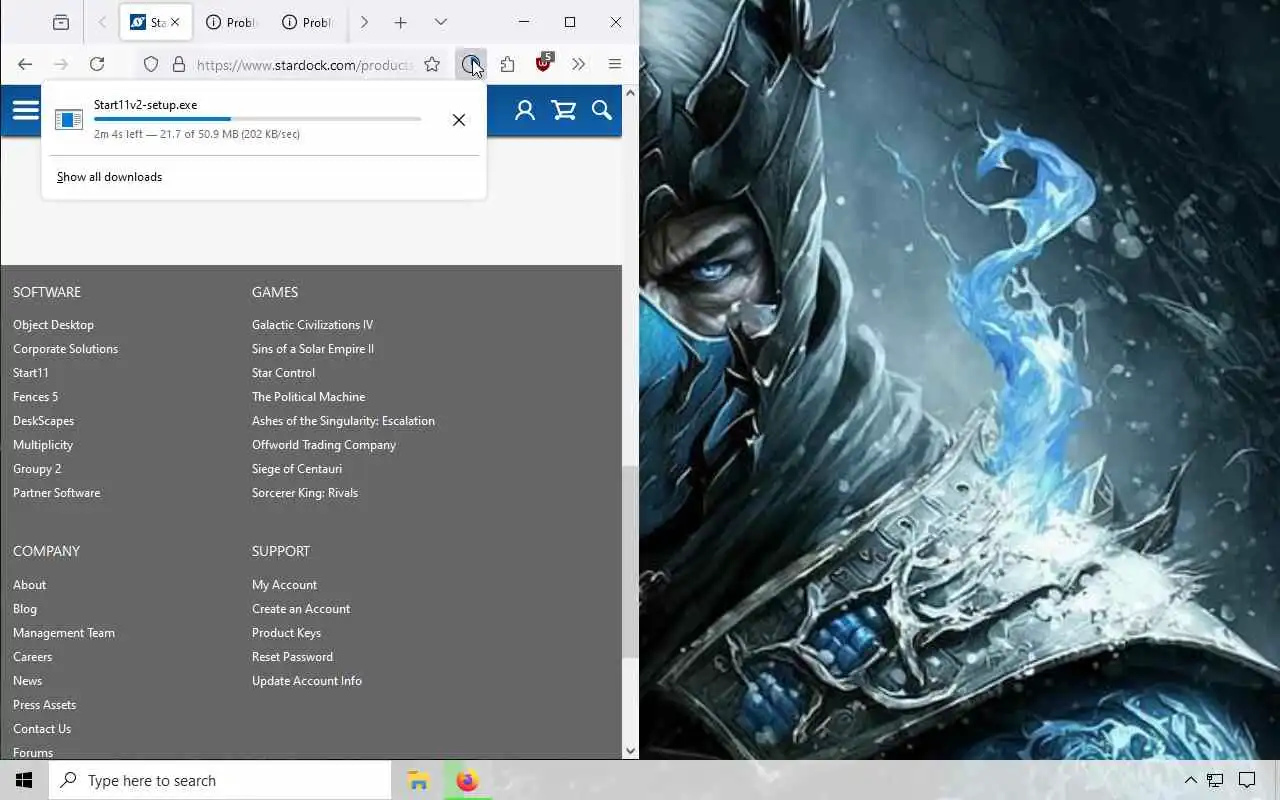1280x800 pixels.
Task: Reload the current Stardock page
Action: click(97, 64)
